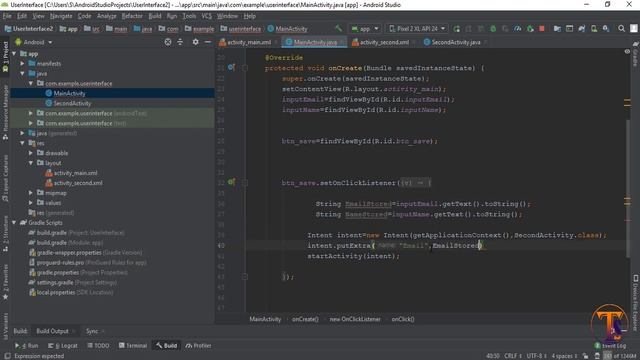Open Device File Explorer sidebar tab
Viewport: 640px width, 360px height.
635,302
